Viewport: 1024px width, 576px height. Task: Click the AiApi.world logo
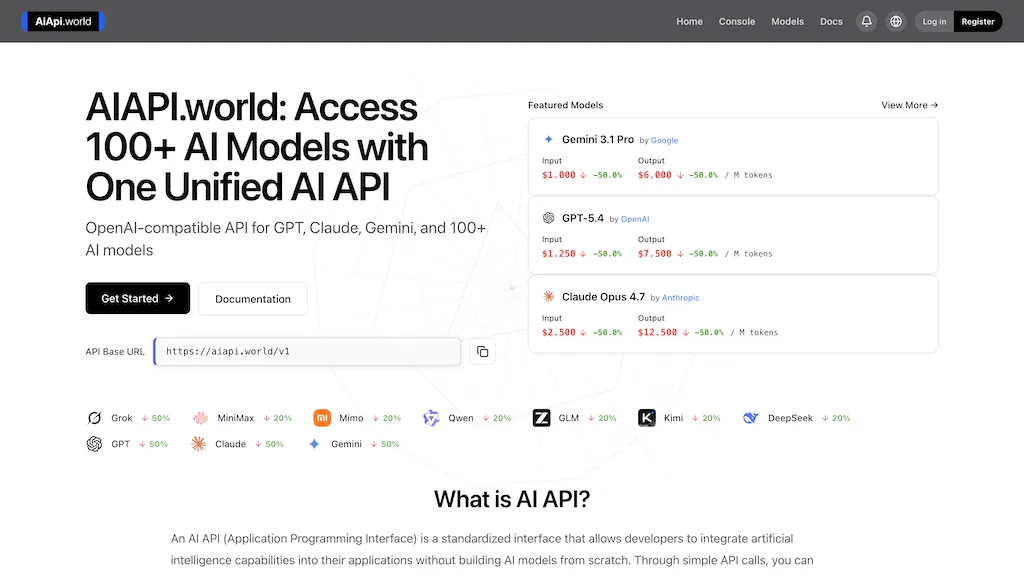[x=63, y=22]
